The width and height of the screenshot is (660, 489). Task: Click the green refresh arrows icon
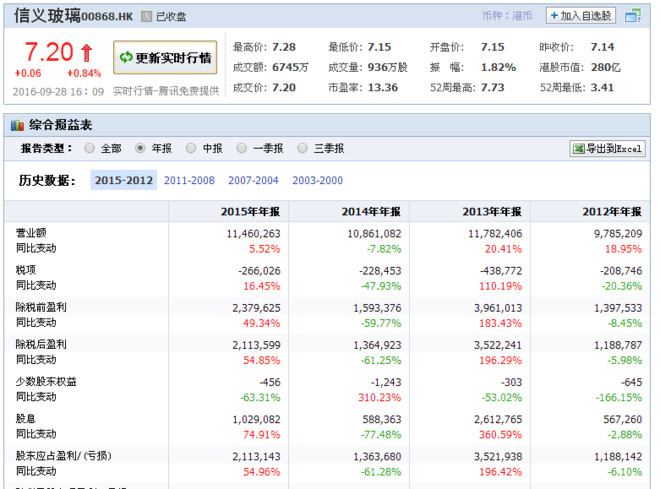tap(126, 57)
